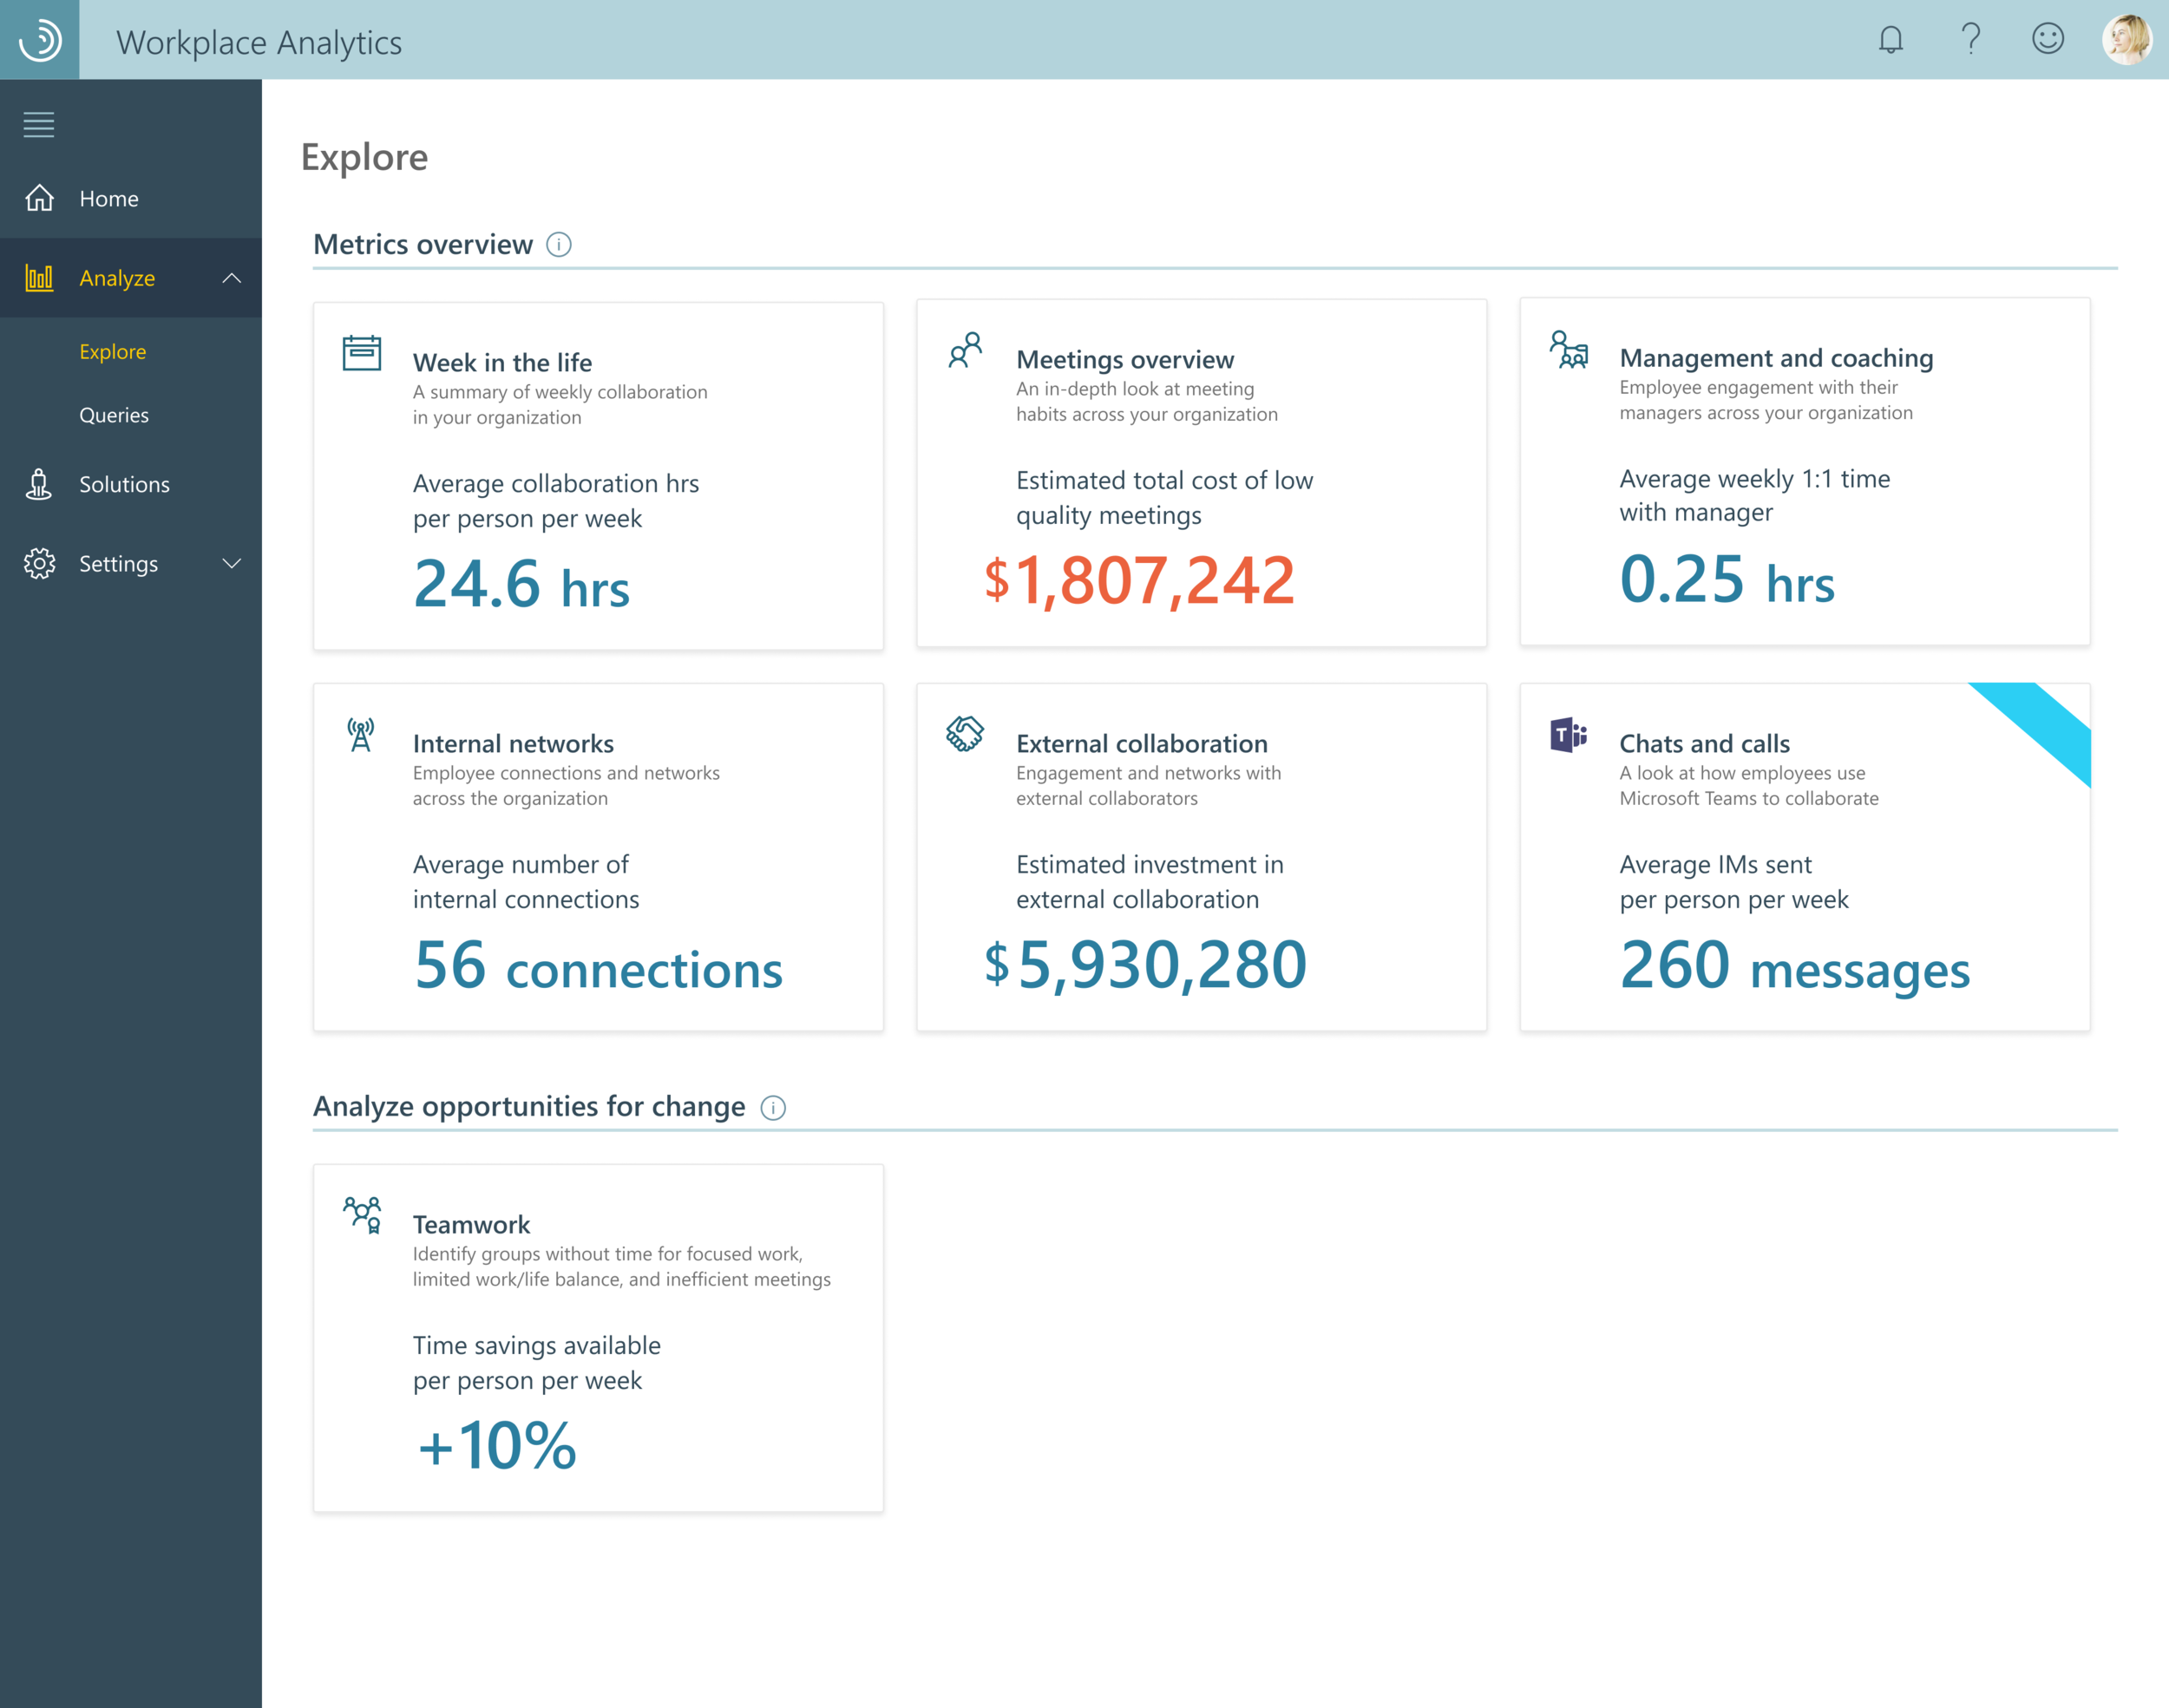Select the Analyze bar chart icon

39,278
